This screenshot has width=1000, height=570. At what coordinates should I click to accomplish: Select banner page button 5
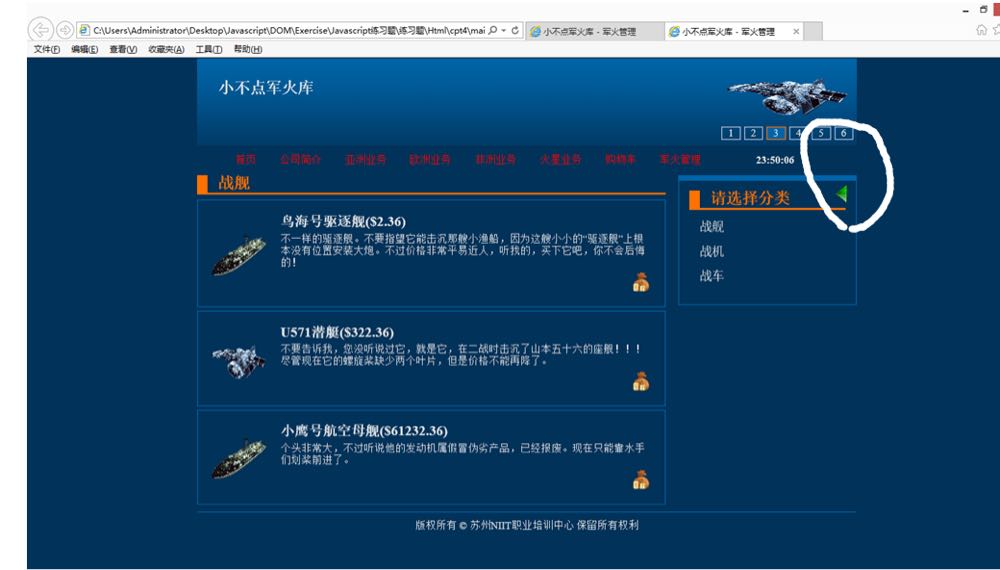coord(821,133)
